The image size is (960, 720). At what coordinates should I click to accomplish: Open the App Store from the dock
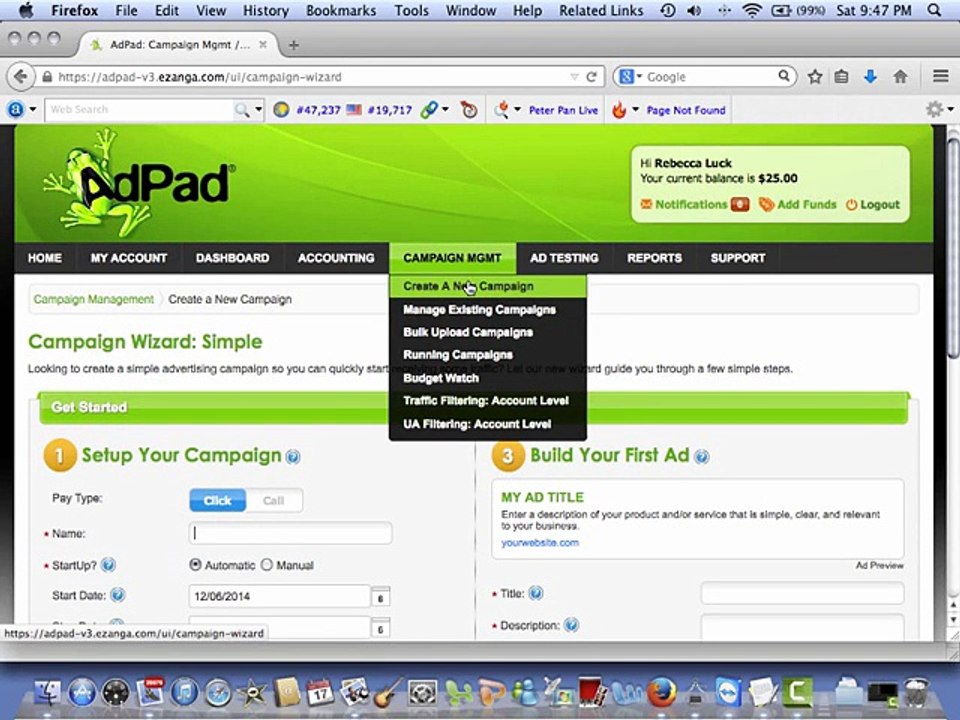pos(82,693)
